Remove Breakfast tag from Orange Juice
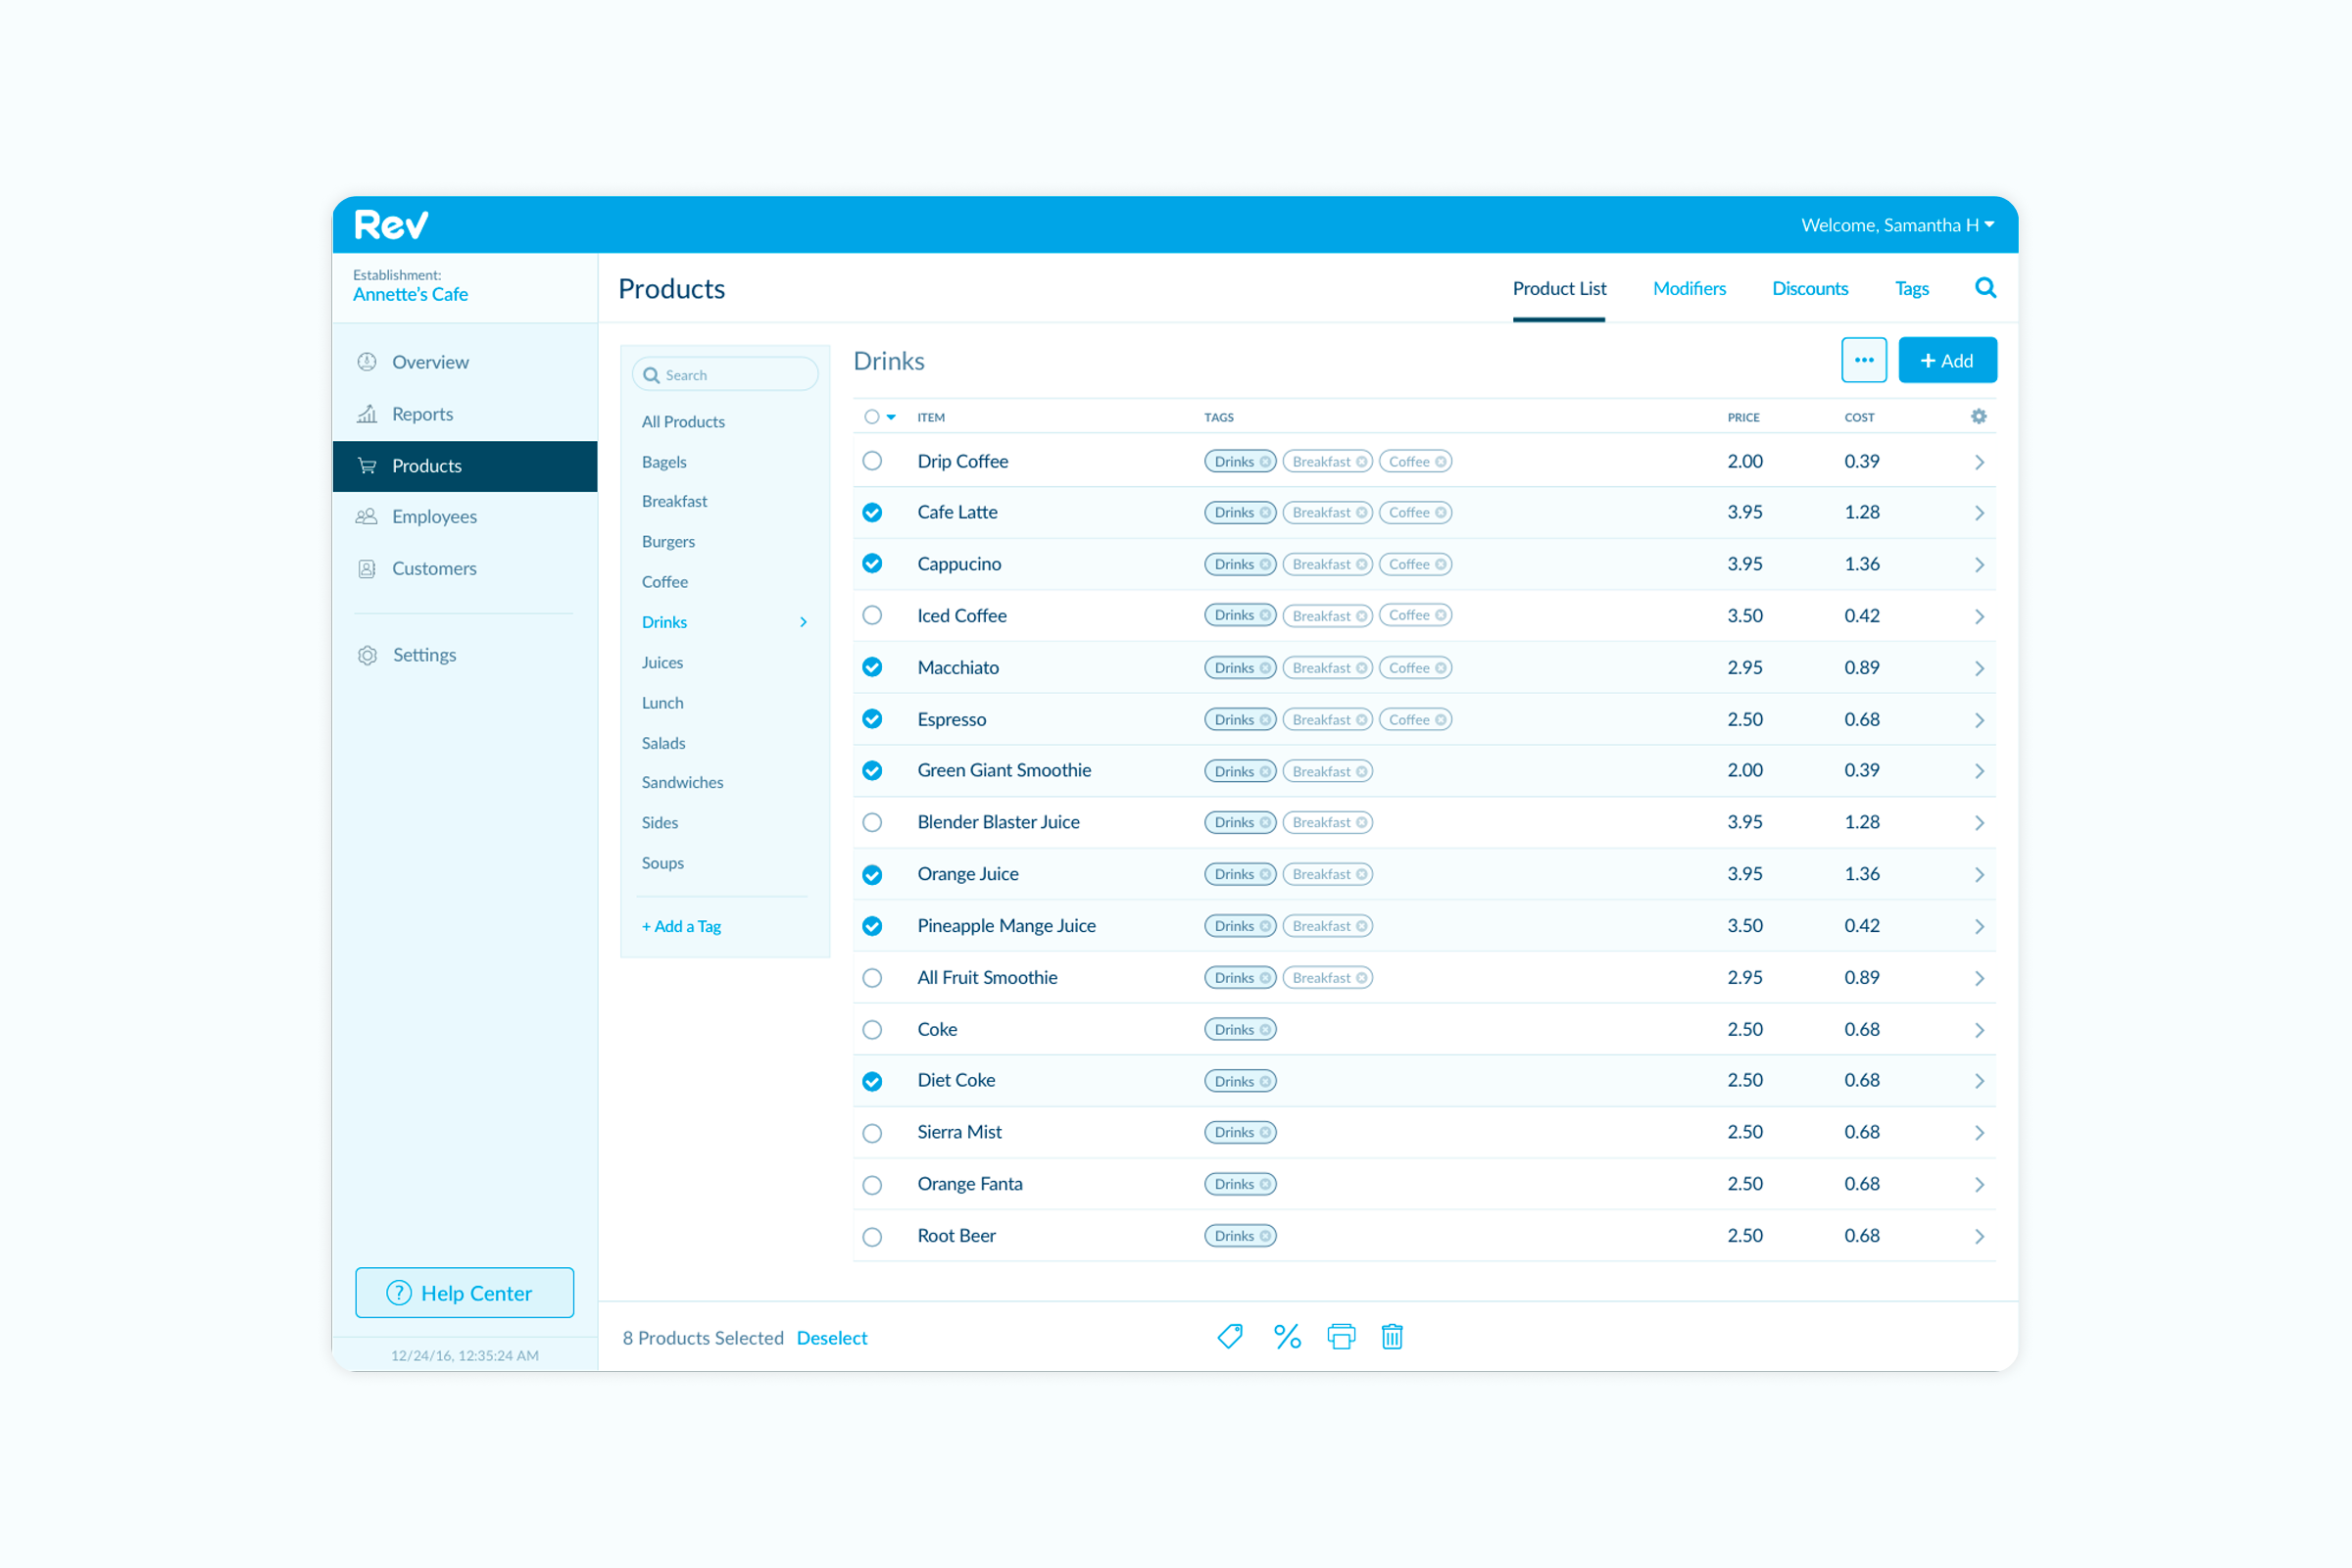Image resolution: width=2352 pixels, height=1568 pixels. coord(1361,874)
